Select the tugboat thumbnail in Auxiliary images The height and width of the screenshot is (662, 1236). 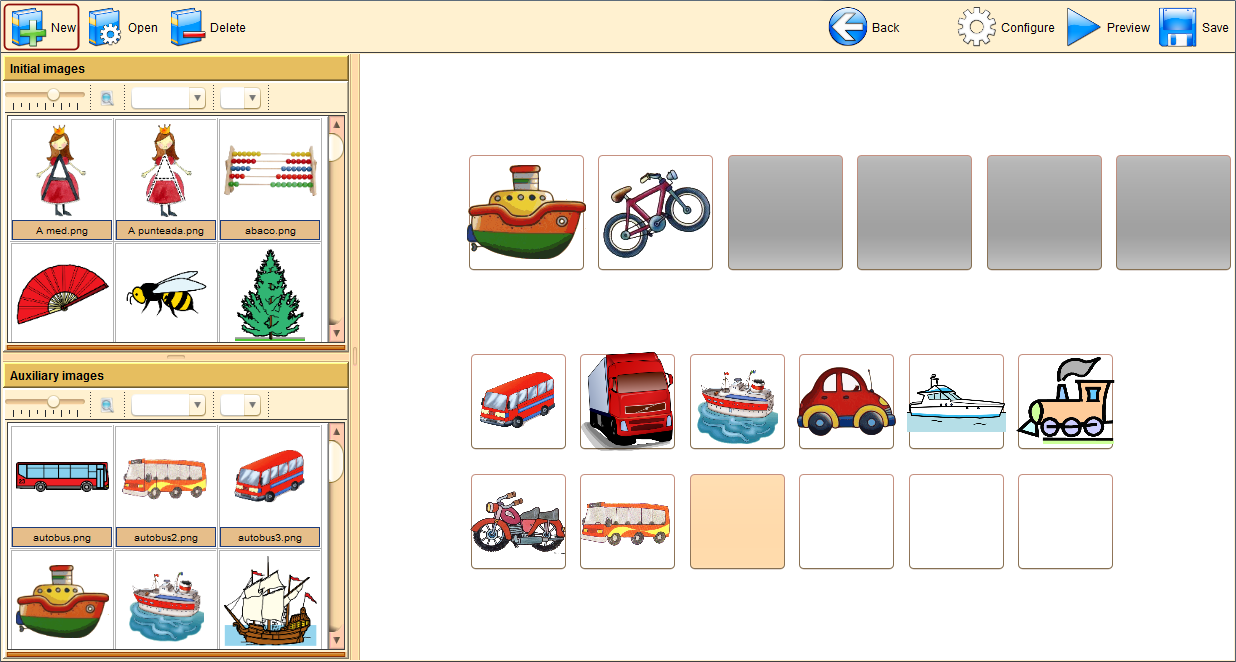[62, 600]
